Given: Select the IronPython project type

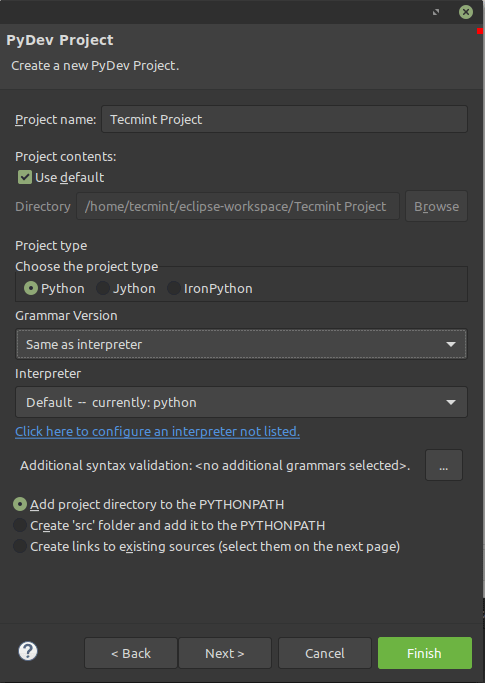Looking at the screenshot, I should [x=174, y=288].
